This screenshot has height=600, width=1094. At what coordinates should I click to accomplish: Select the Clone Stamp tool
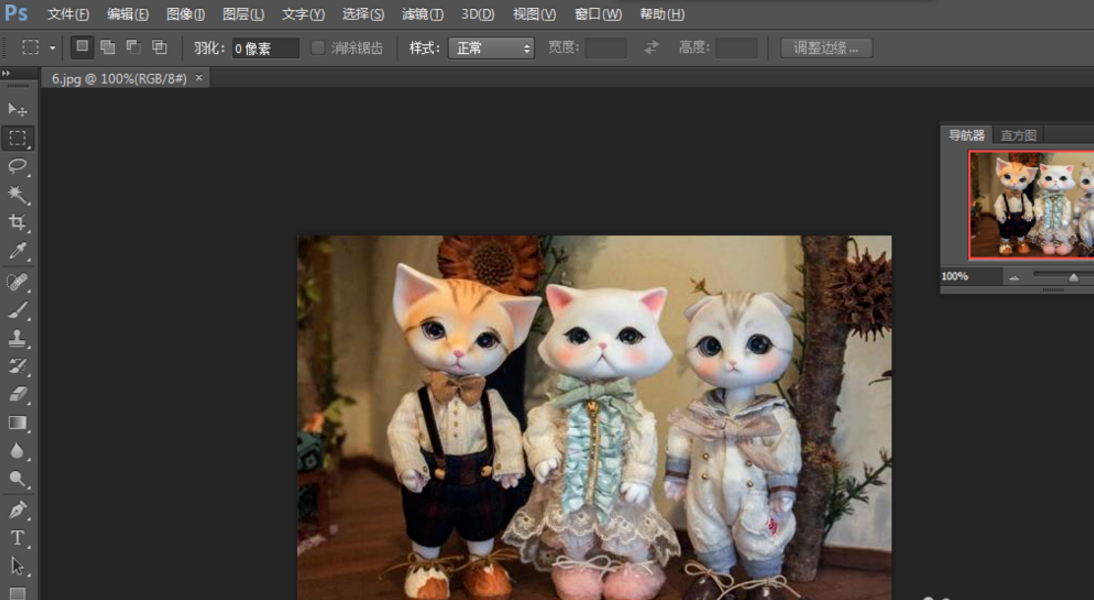(17, 338)
